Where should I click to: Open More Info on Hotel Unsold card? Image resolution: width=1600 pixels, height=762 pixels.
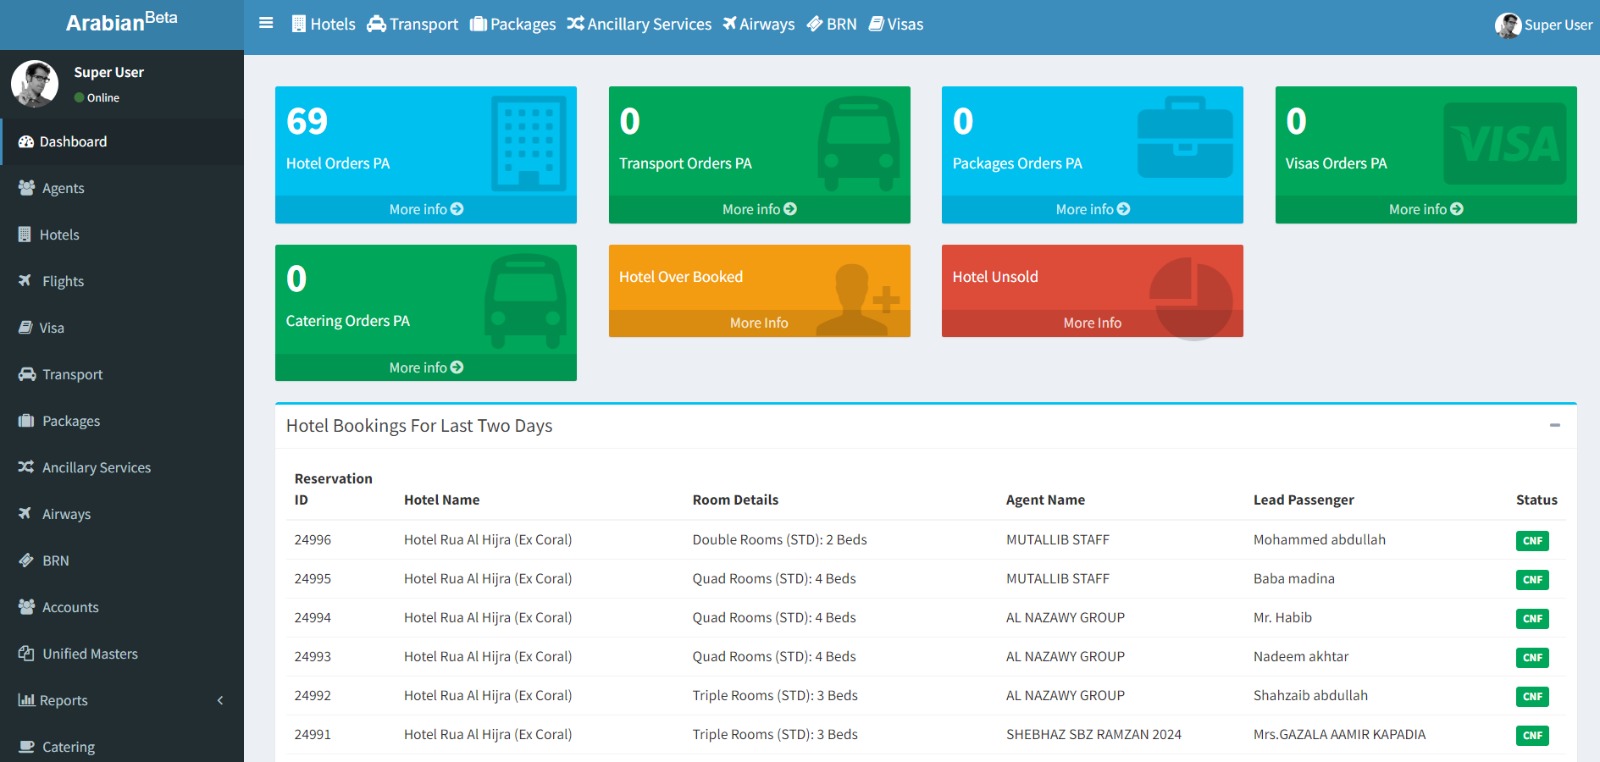click(x=1092, y=323)
